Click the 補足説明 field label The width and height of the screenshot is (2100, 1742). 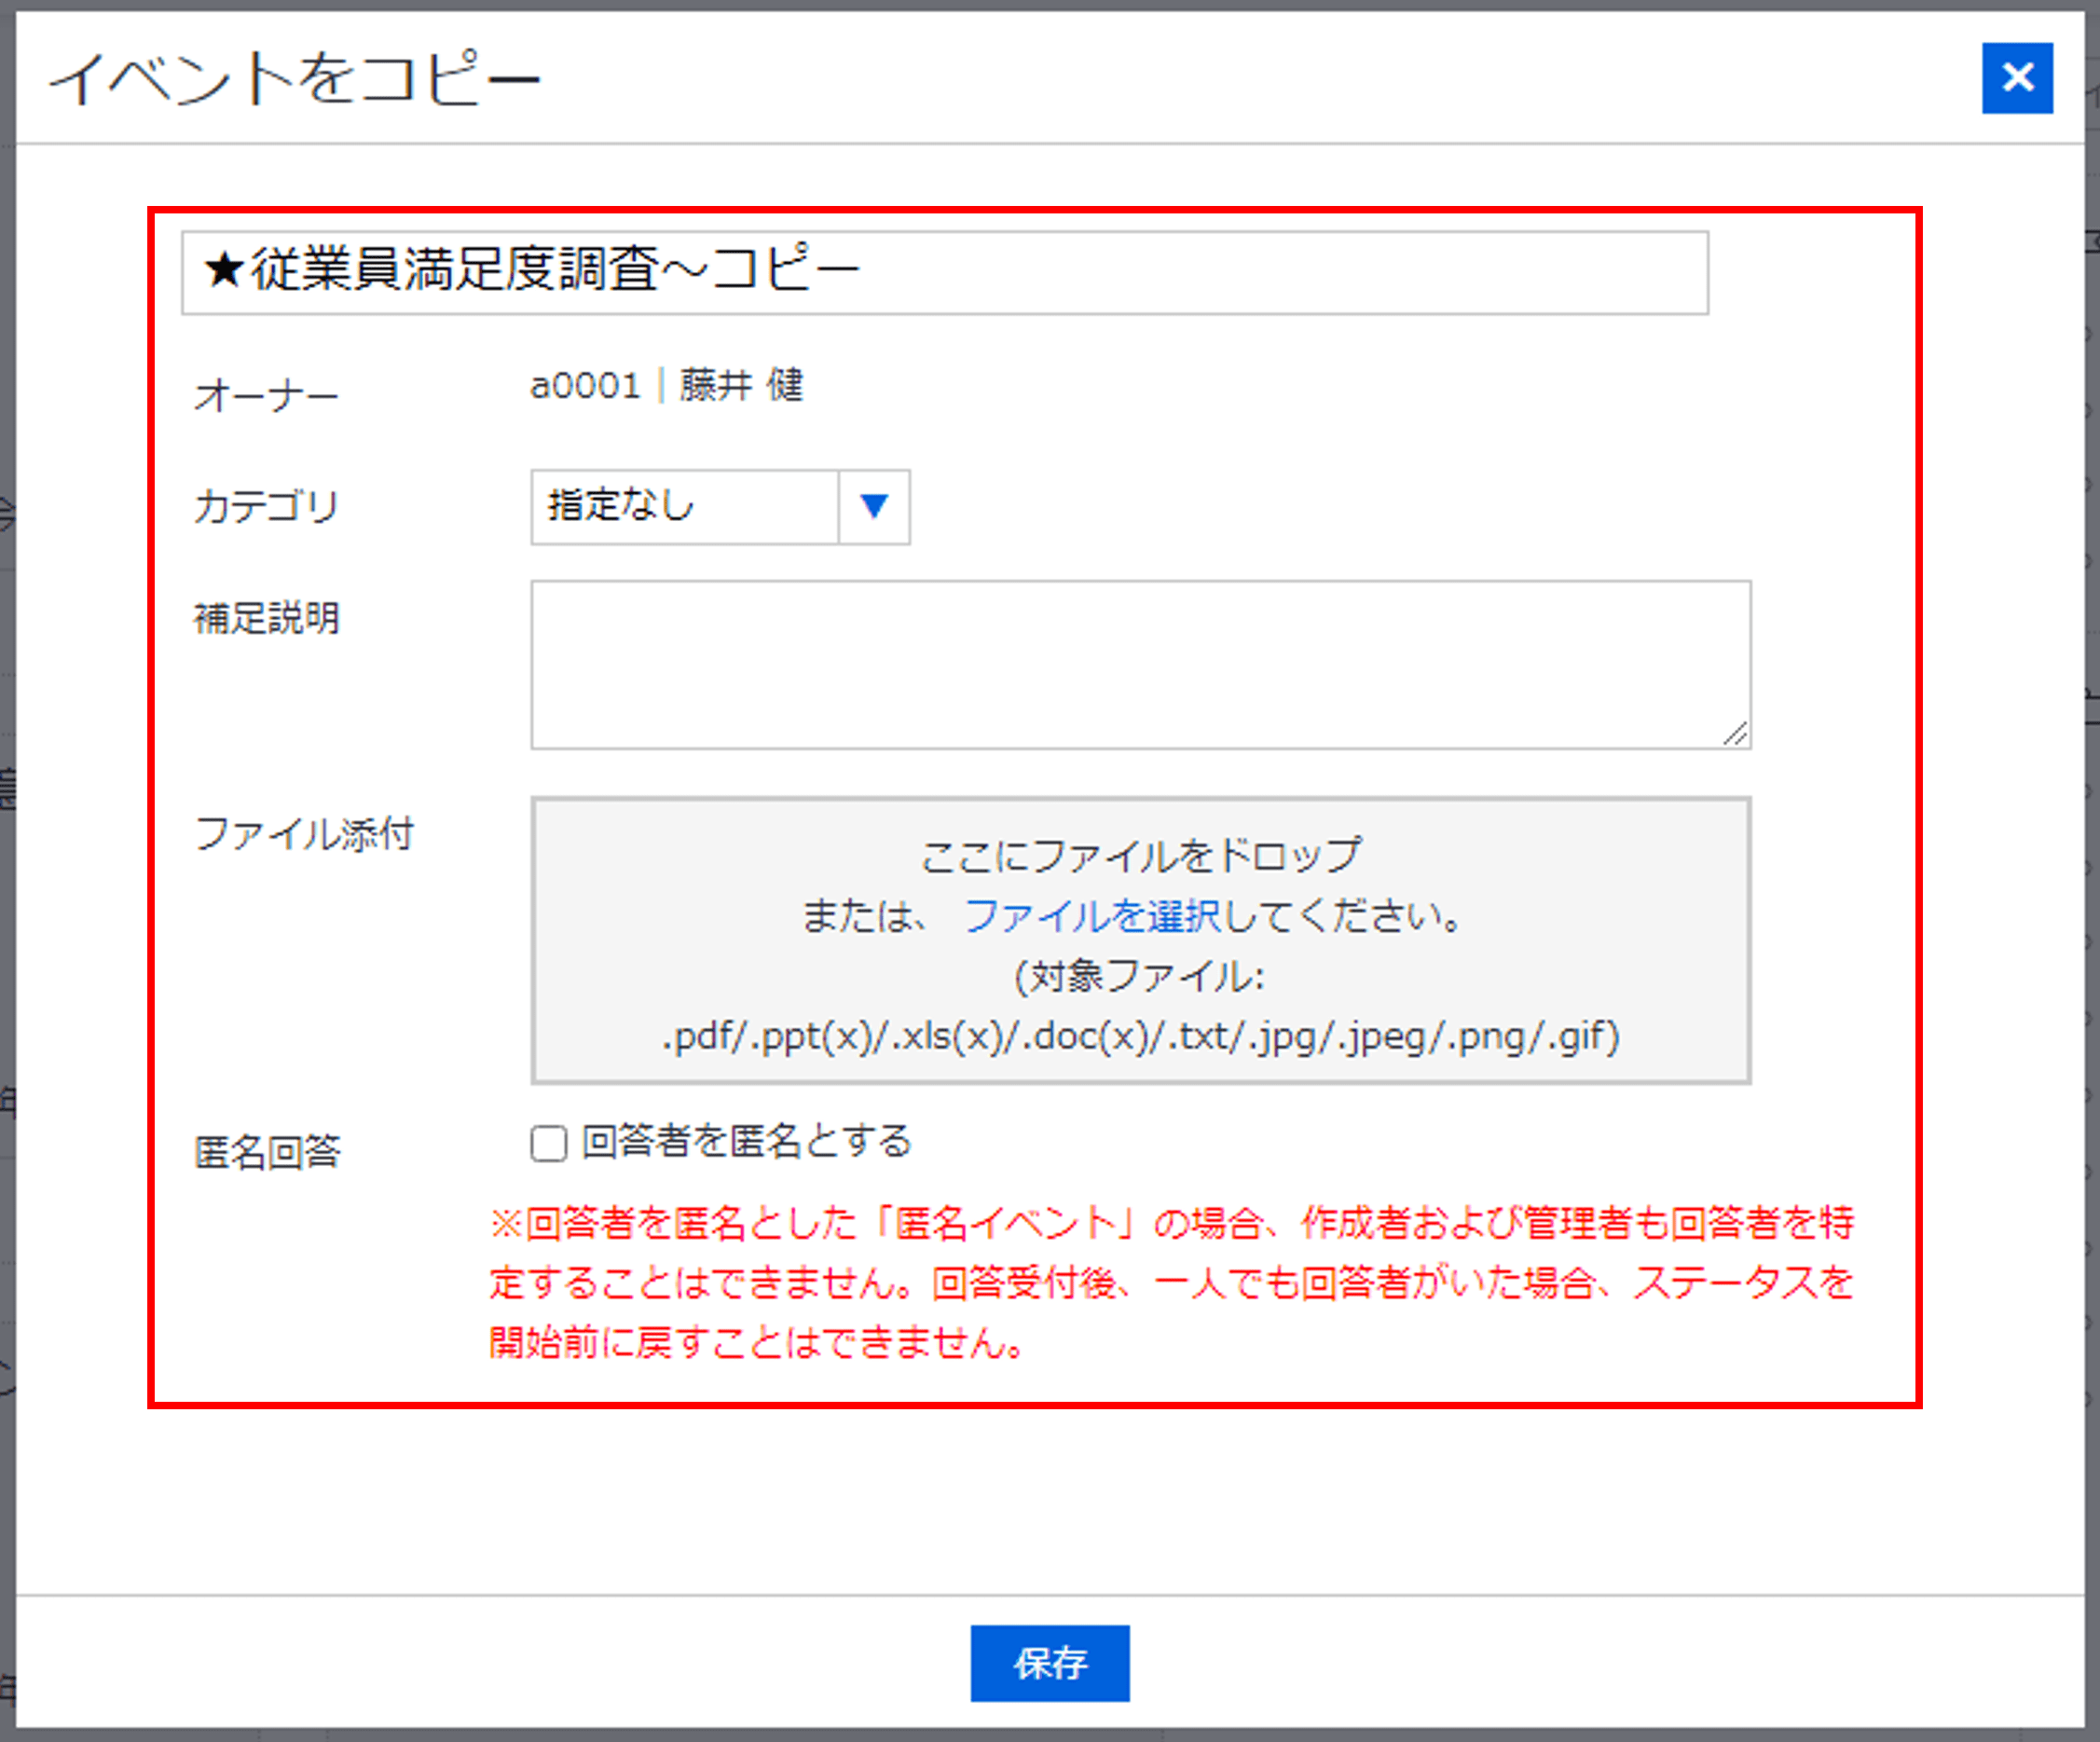coord(266,618)
